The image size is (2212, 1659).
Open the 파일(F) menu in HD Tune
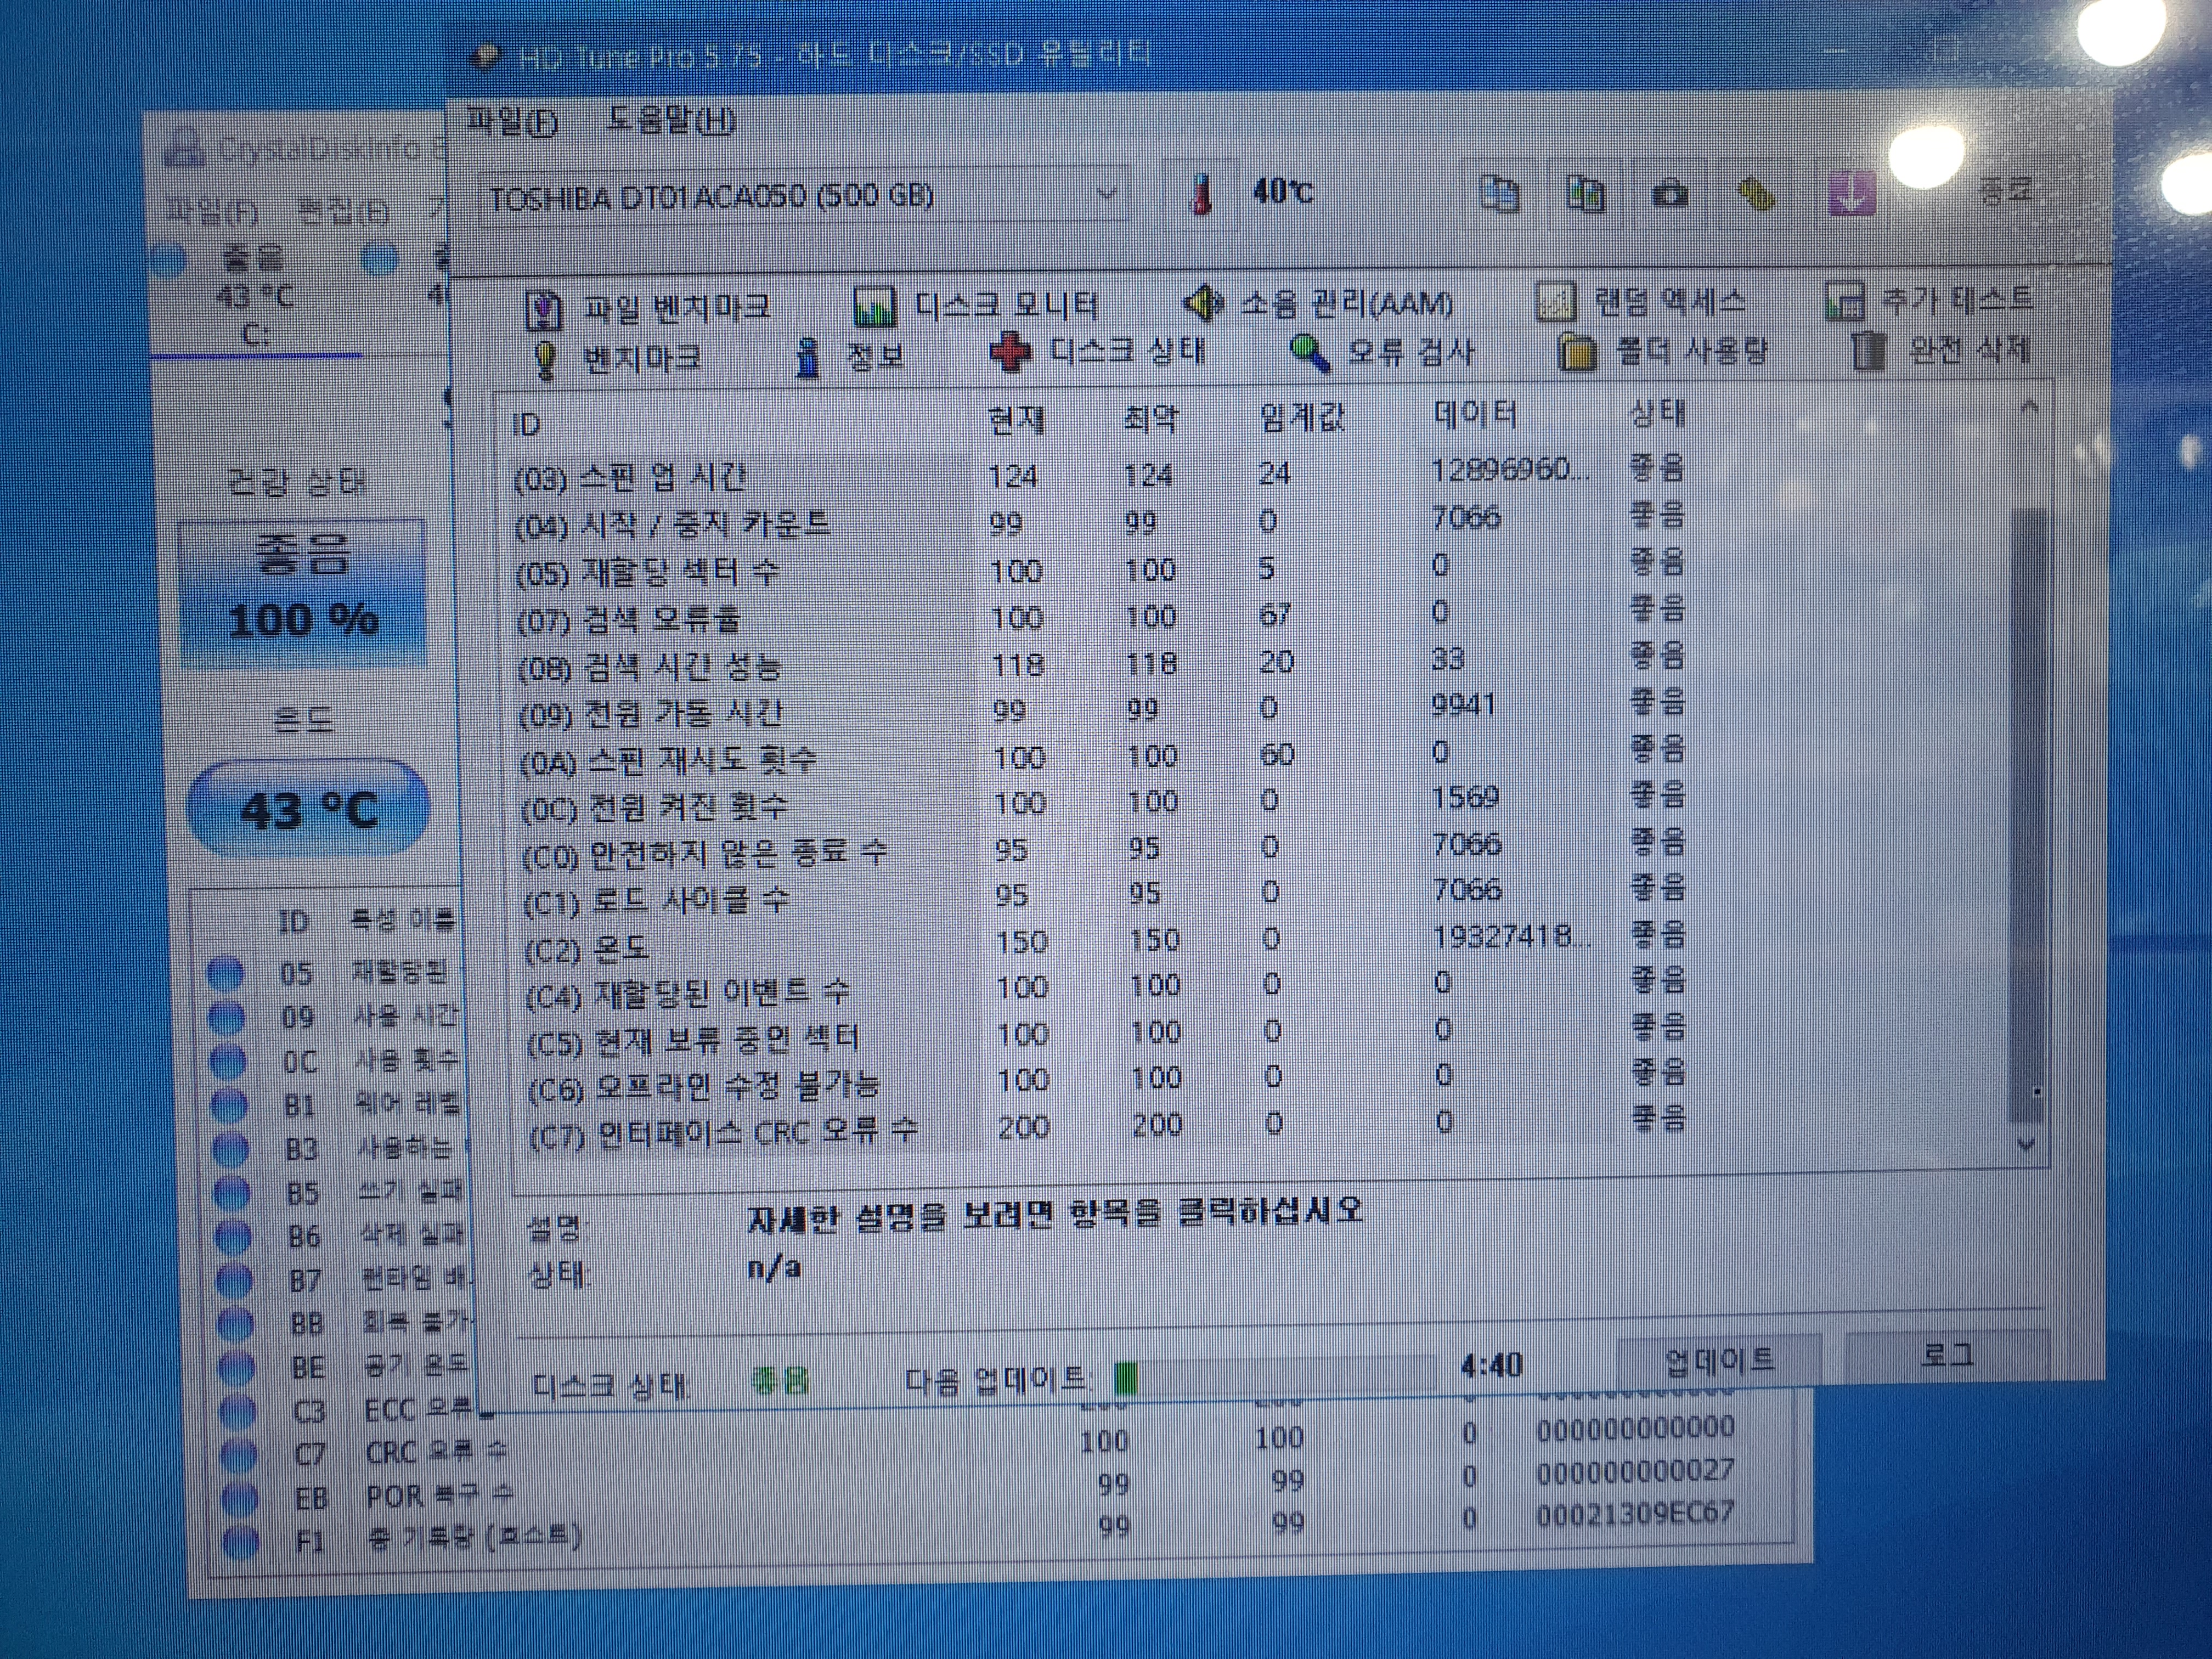click(512, 122)
